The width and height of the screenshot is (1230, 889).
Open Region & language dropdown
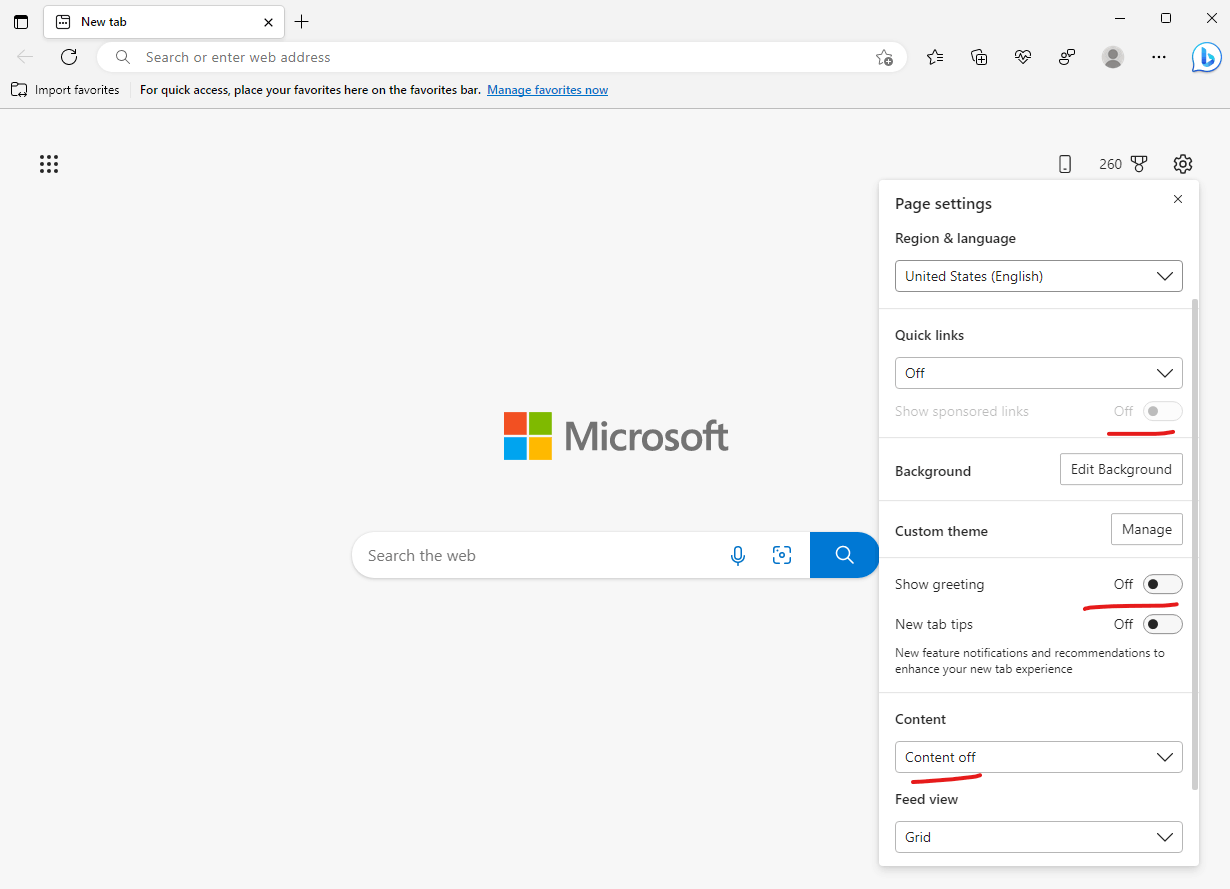coord(1038,276)
